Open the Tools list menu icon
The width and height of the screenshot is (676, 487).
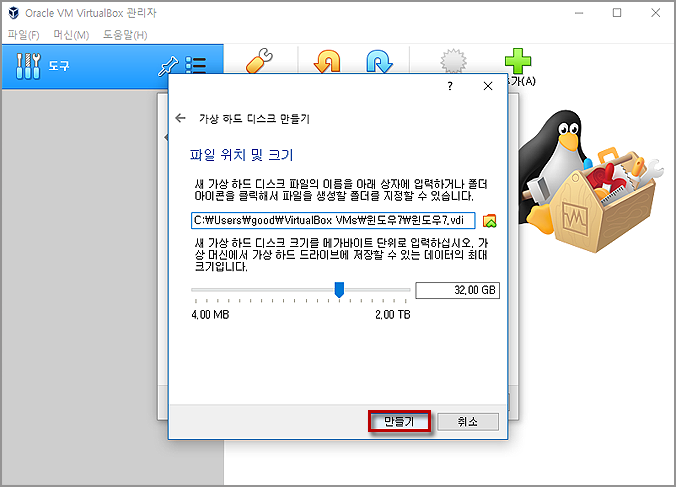point(196,66)
